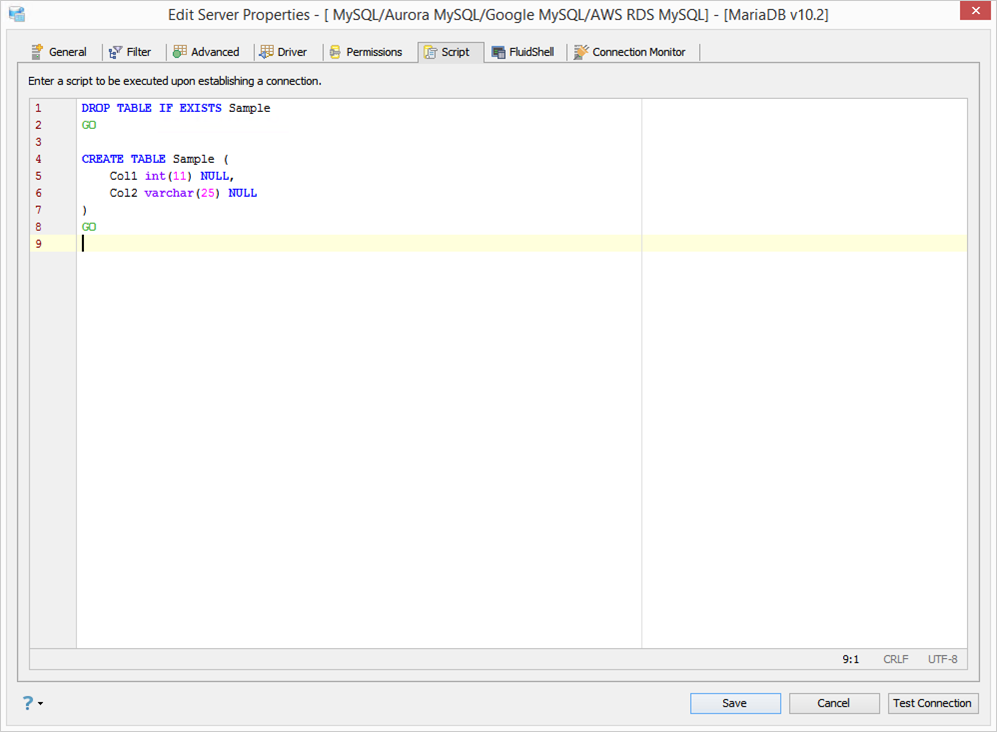Viewport: 997px width, 732px height.
Task: Switch to the Permissions tab
Action: [x=366, y=52]
